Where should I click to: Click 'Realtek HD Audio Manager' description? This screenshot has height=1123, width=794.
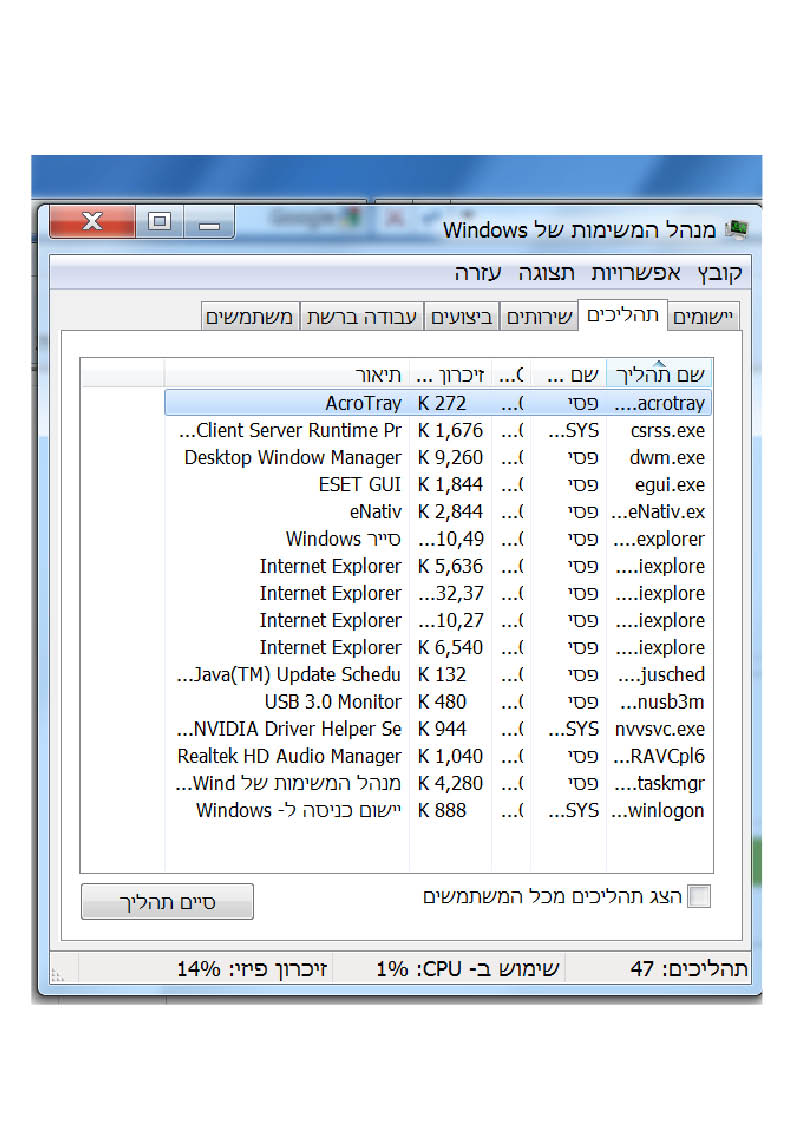click(x=289, y=756)
